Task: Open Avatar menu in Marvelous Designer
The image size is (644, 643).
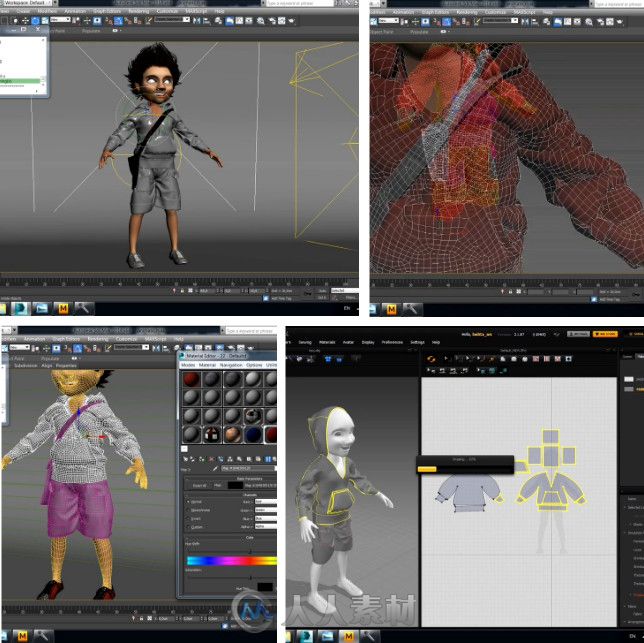Action: pyautogui.click(x=348, y=342)
